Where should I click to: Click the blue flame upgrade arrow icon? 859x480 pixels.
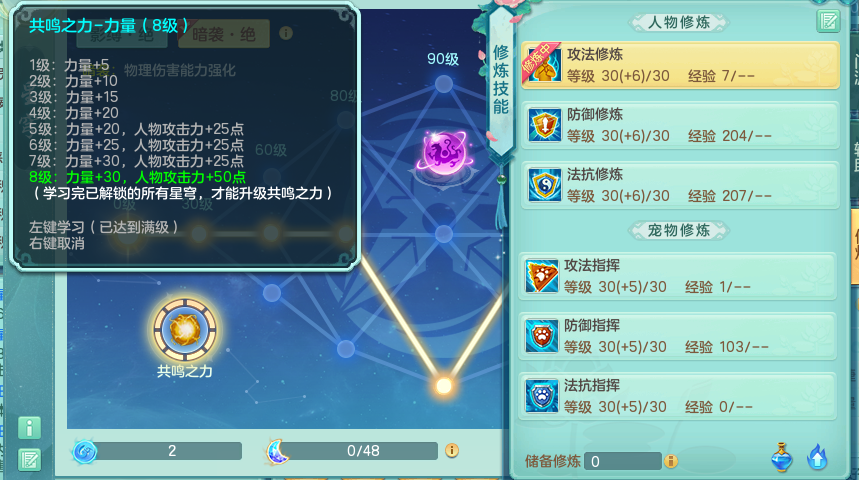(817, 457)
